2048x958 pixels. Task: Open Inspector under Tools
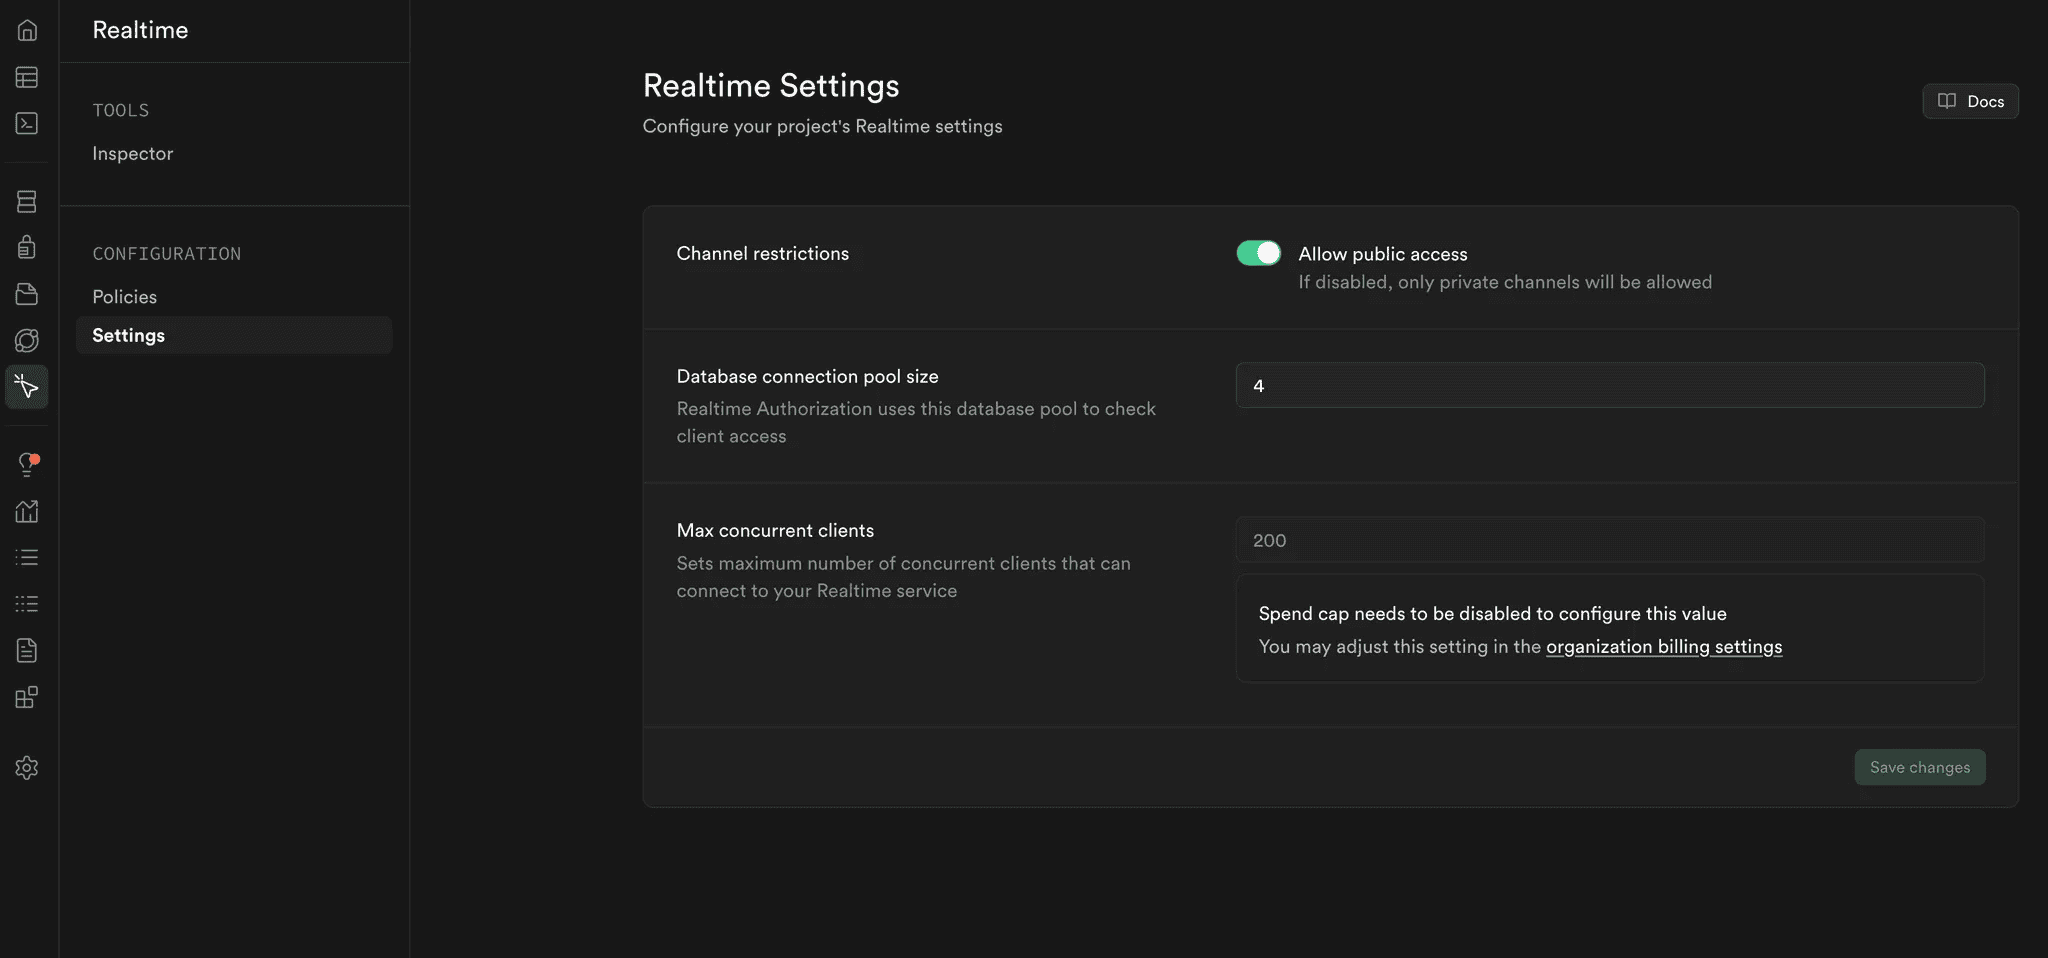pyautogui.click(x=133, y=153)
